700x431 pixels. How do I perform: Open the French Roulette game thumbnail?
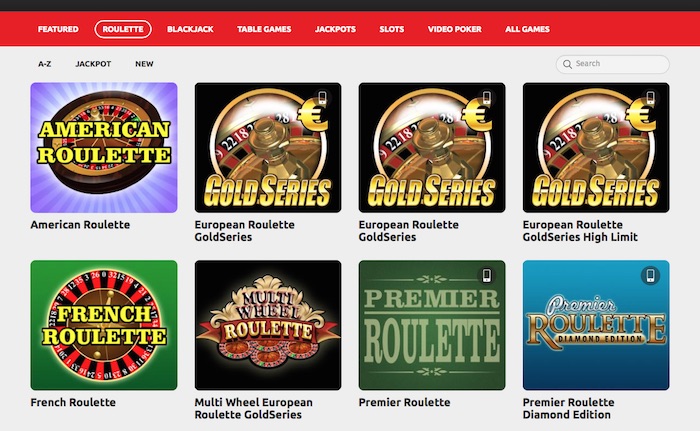104,325
